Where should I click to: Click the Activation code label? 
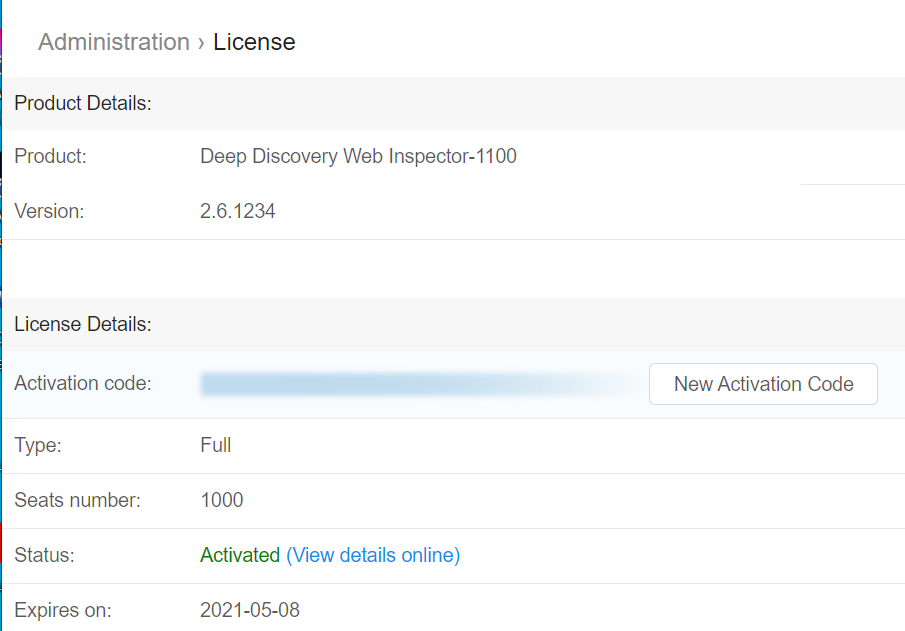pos(83,384)
